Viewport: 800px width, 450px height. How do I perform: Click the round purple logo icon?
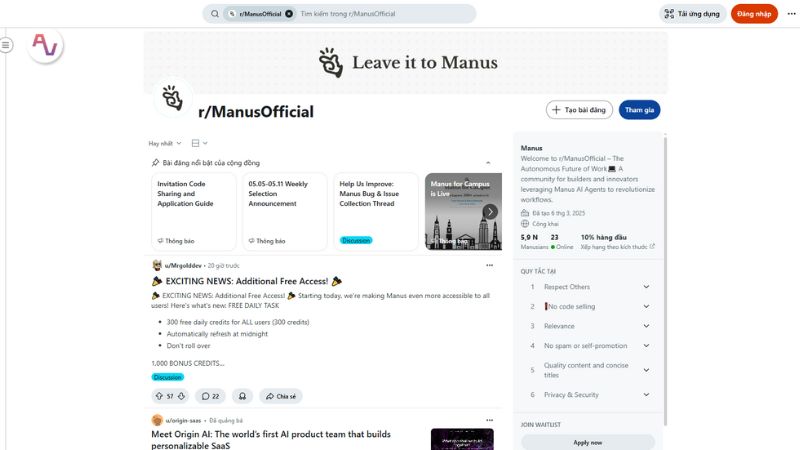coord(45,45)
